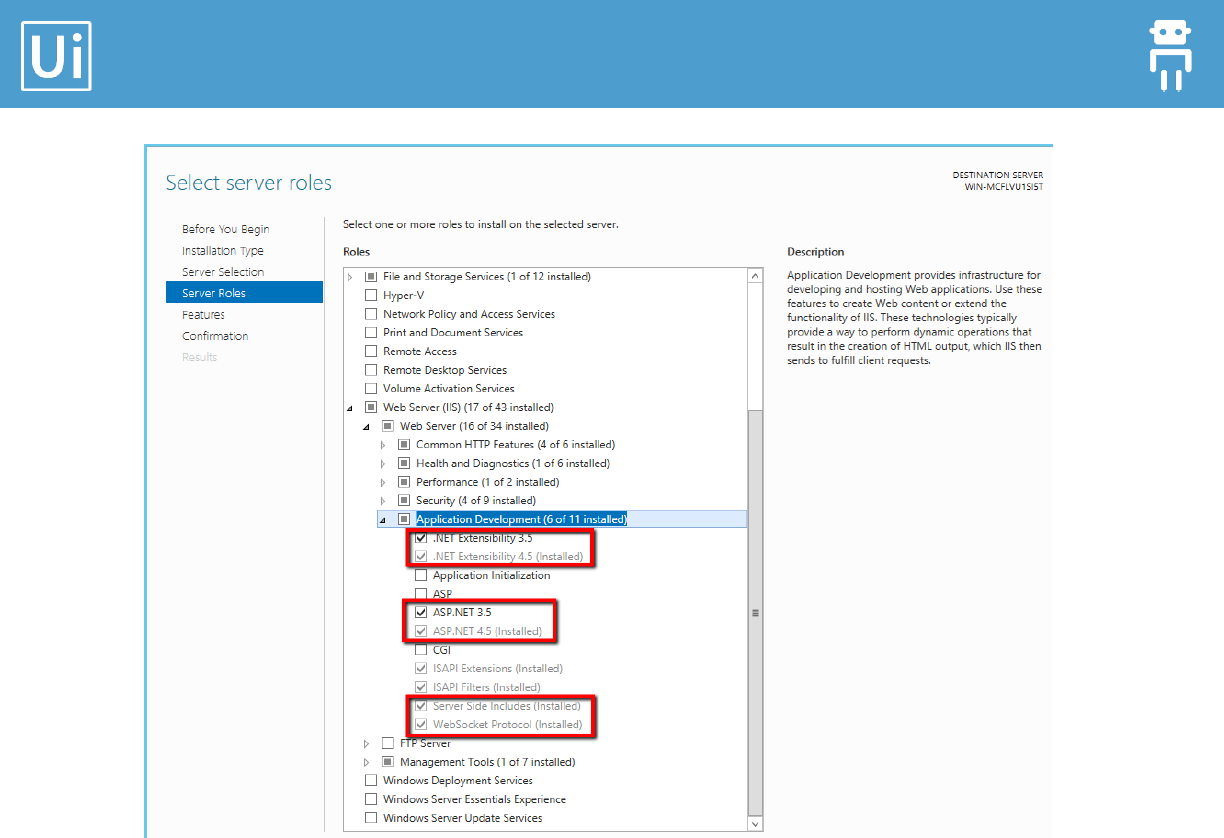Select the .NET Extensibility 4.5 (Installed) row
This screenshot has height=838, width=1224.
coord(508,556)
